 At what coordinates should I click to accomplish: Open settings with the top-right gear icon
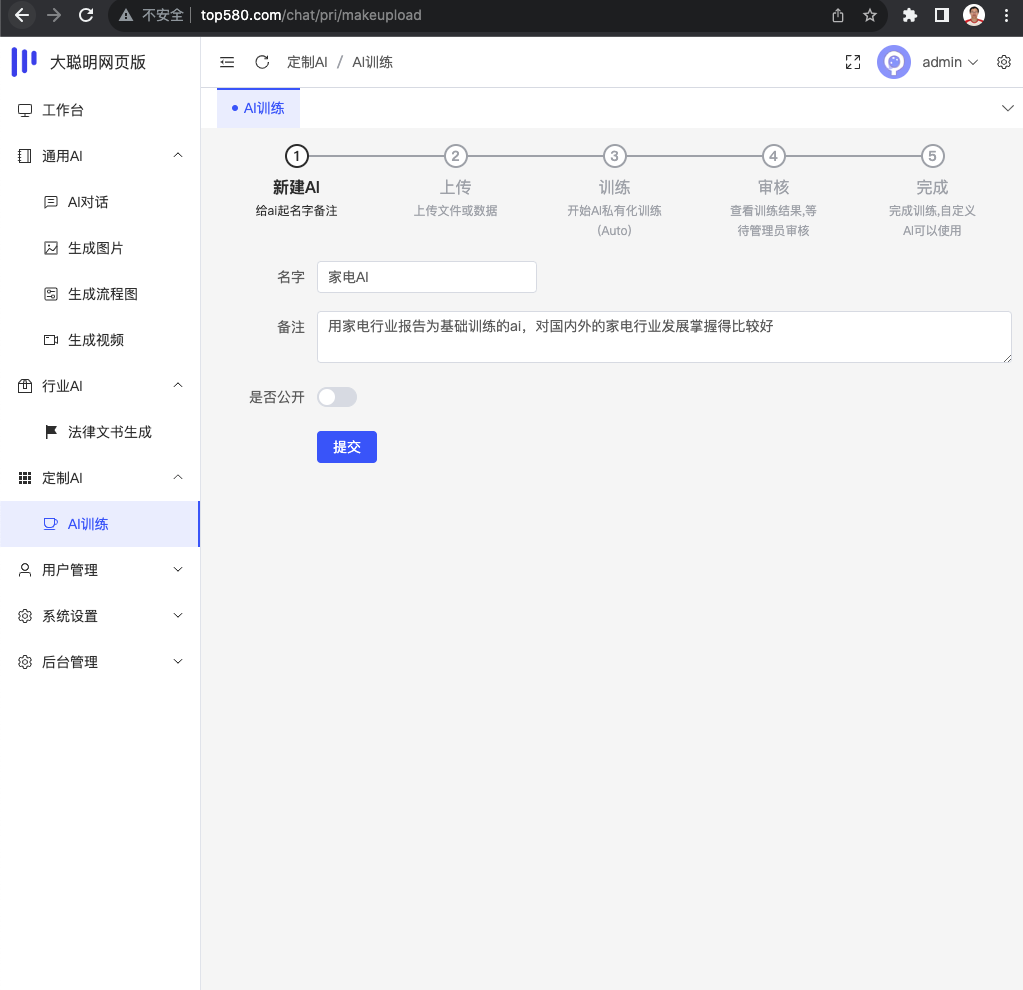(1003, 61)
